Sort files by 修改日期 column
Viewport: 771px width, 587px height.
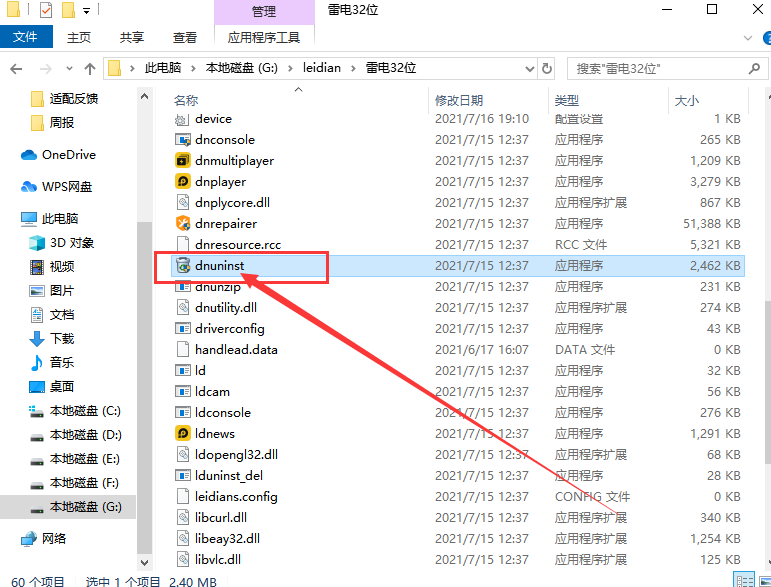click(458, 100)
